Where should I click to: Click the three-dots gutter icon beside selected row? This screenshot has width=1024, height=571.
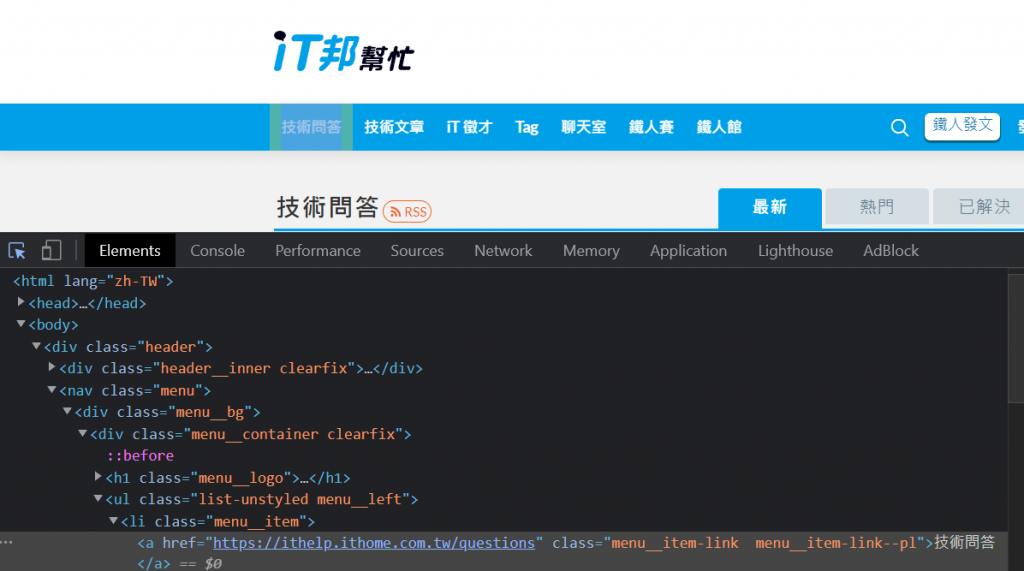coord(7,542)
